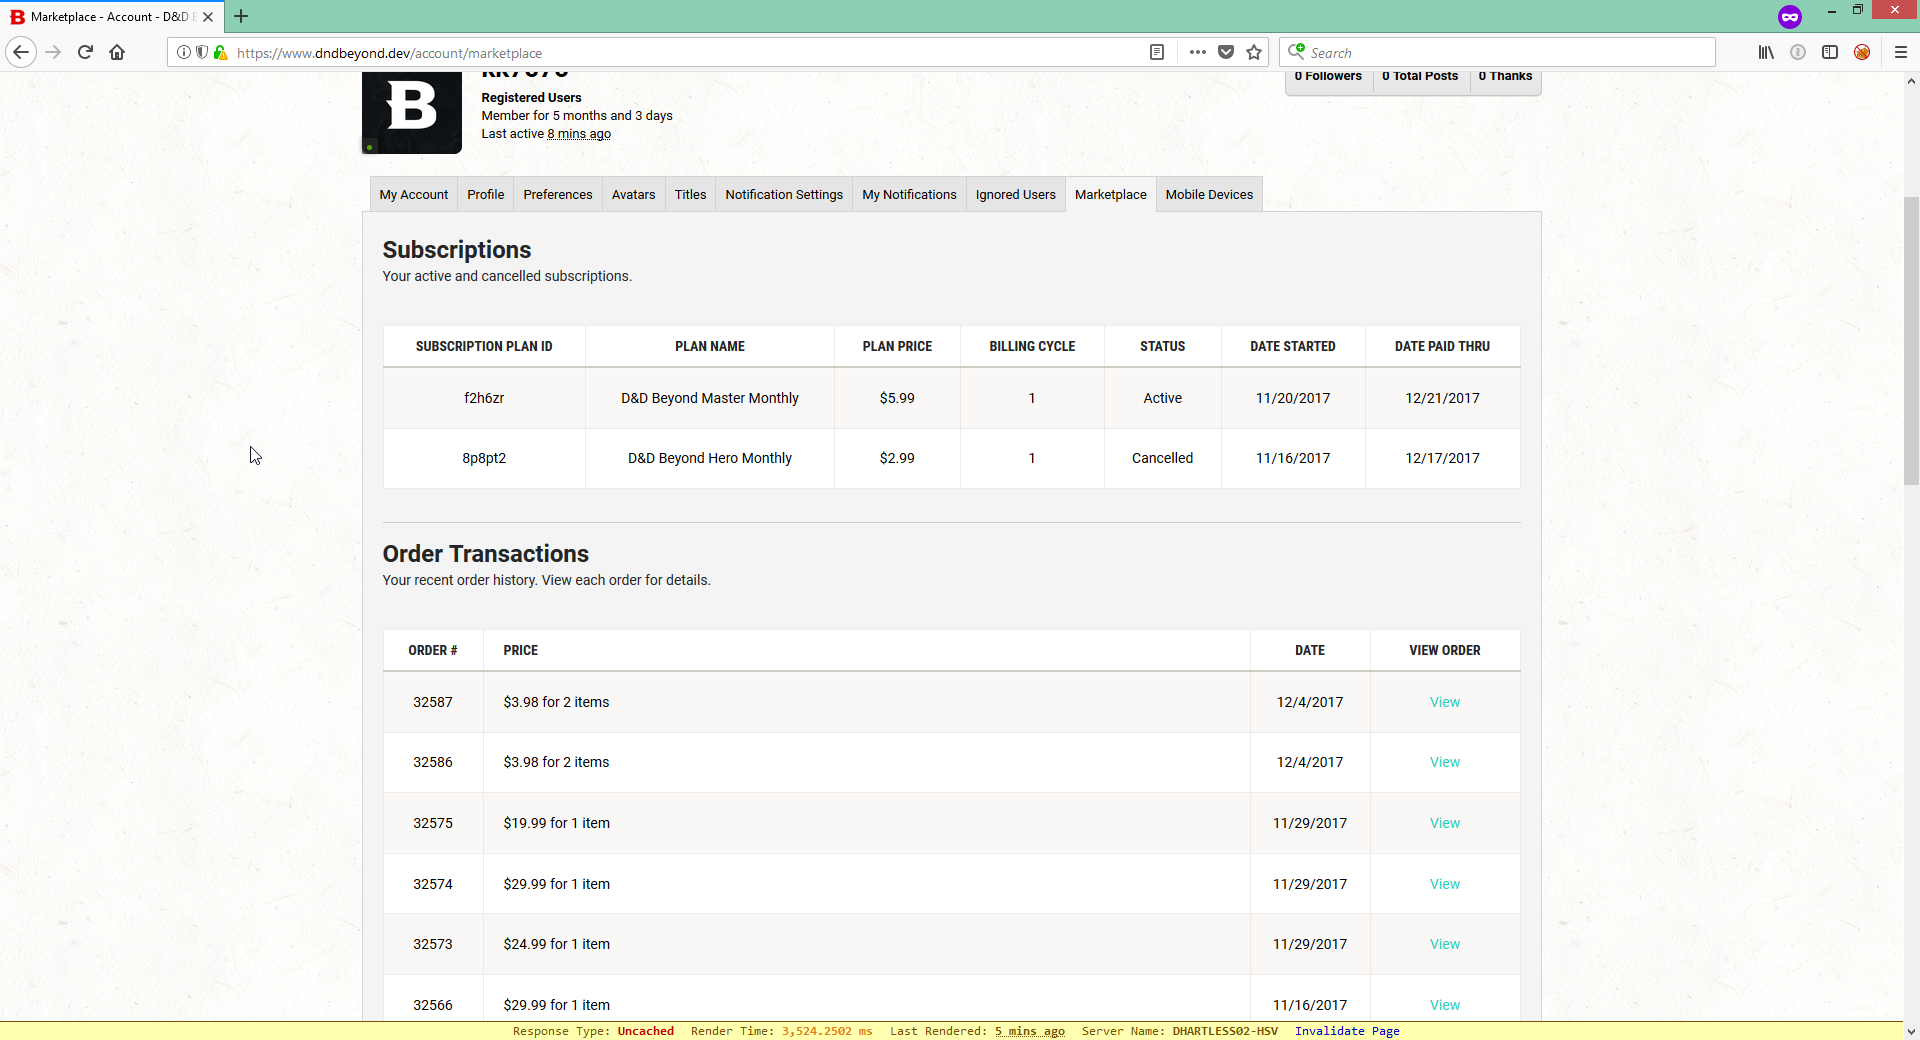Go back with the browser back arrow
This screenshot has height=1040, width=1920.
click(x=21, y=52)
